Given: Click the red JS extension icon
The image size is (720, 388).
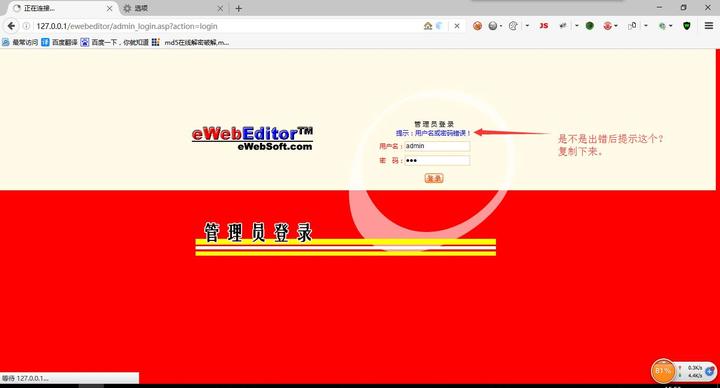Looking at the screenshot, I should pos(544,26).
